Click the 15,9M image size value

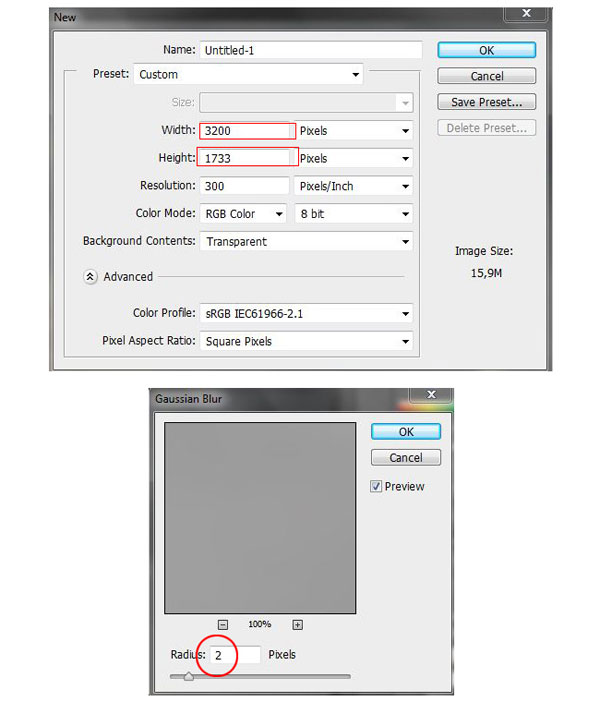click(x=486, y=273)
